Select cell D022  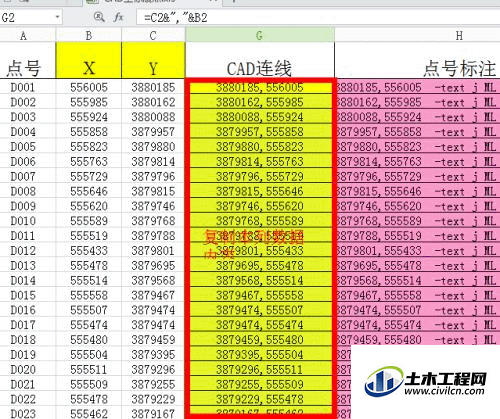tap(28, 399)
